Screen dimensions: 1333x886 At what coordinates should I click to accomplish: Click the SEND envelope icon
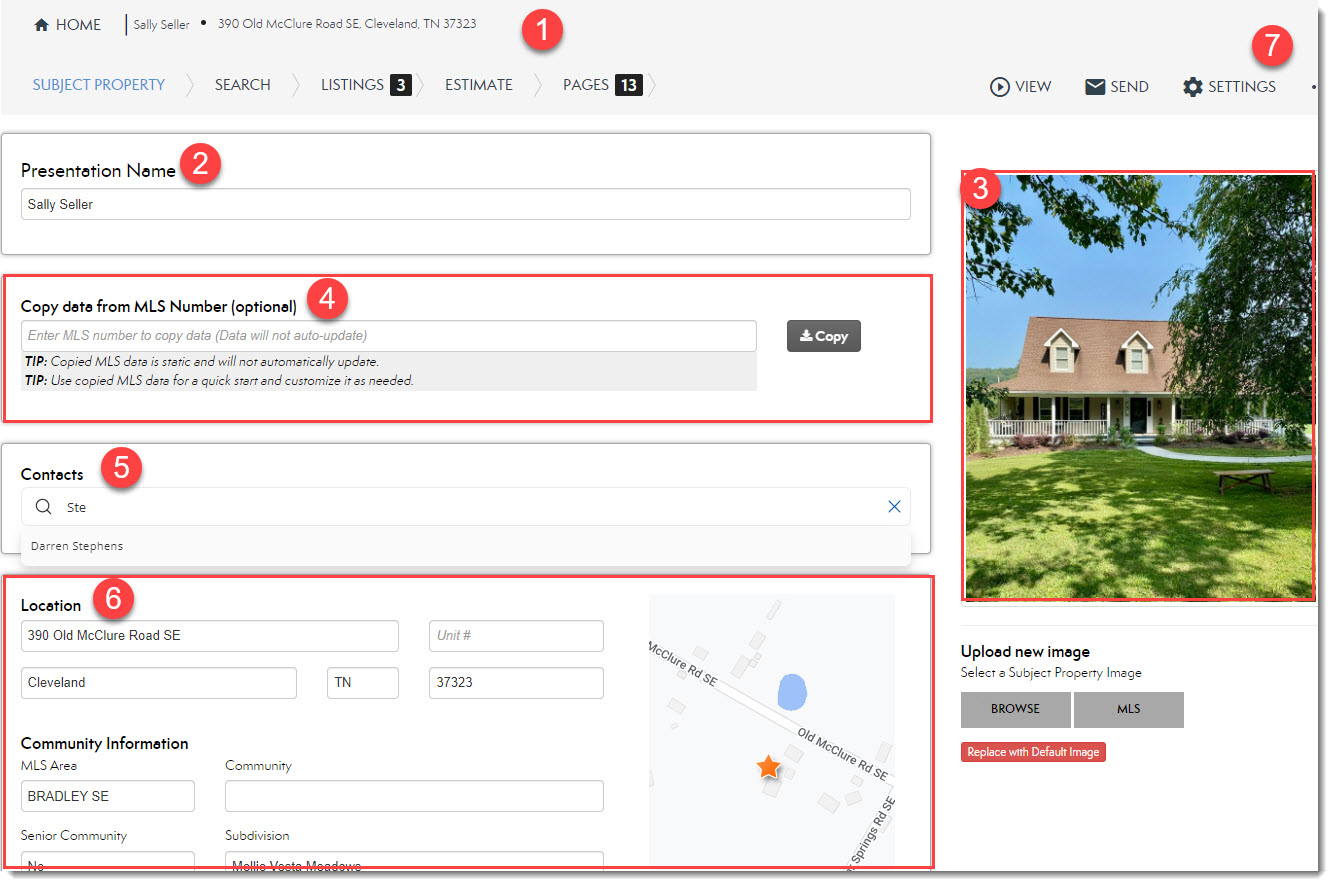tap(1094, 86)
